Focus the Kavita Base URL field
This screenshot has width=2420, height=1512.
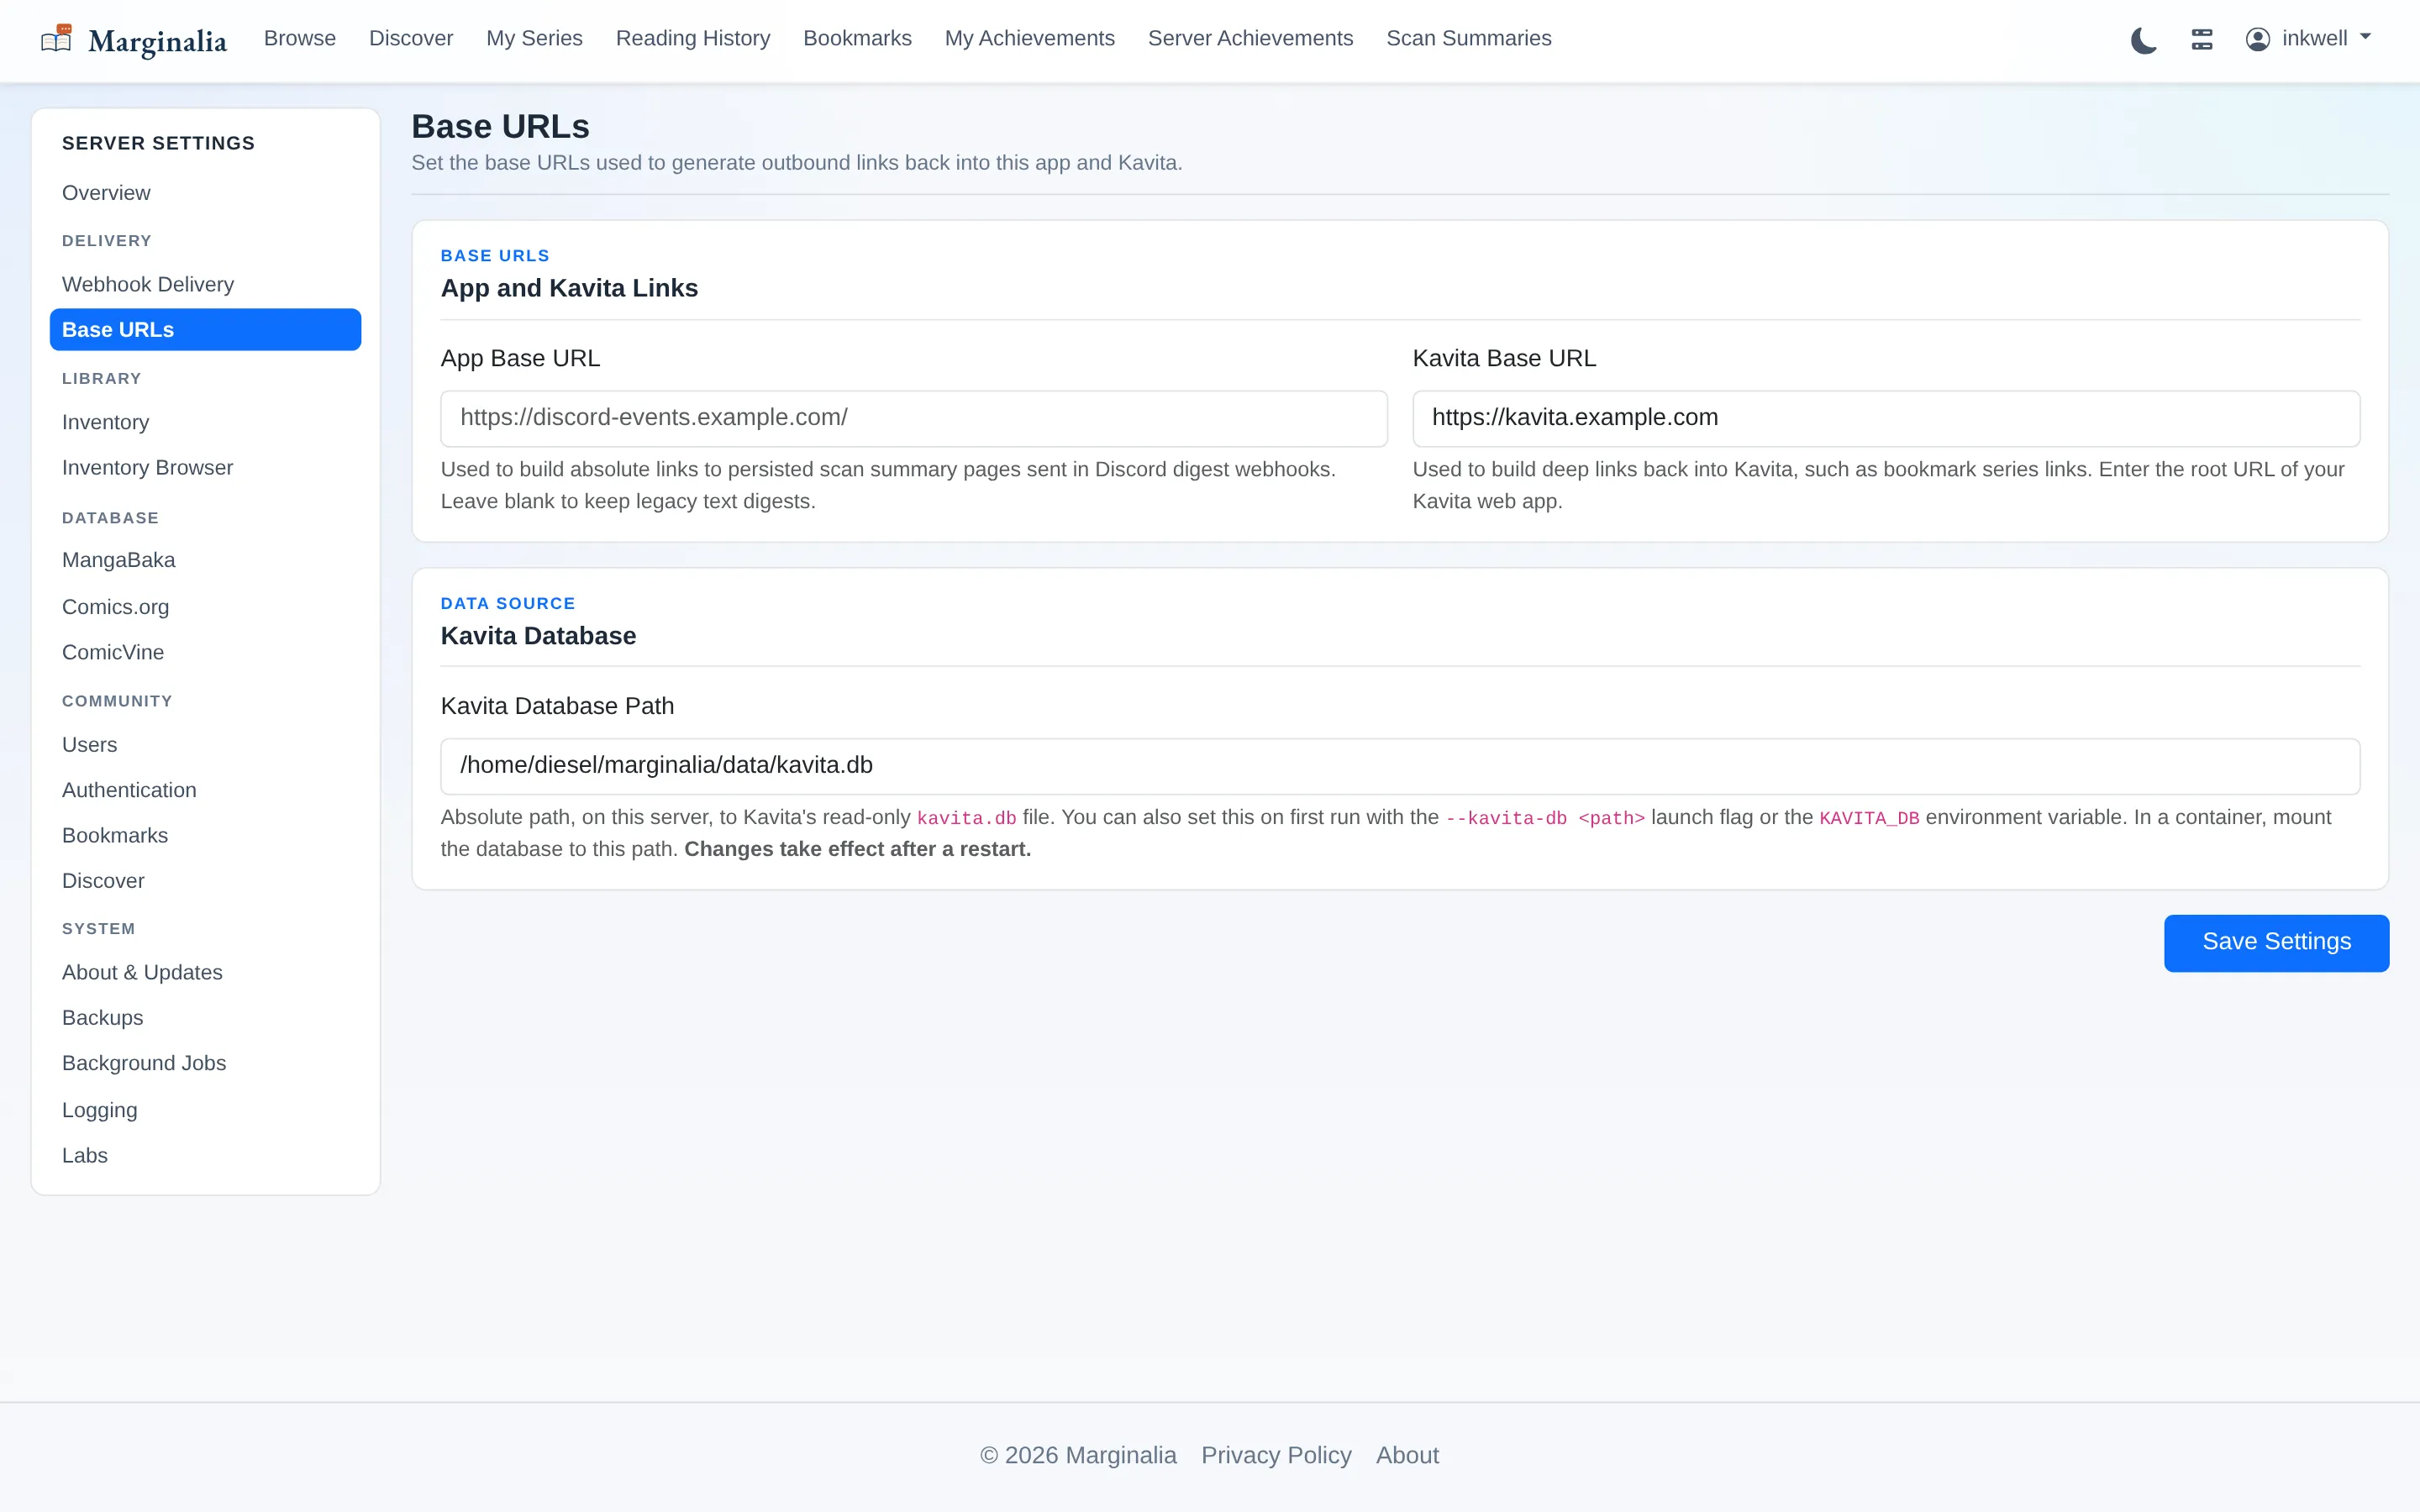(x=1886, y=418)
